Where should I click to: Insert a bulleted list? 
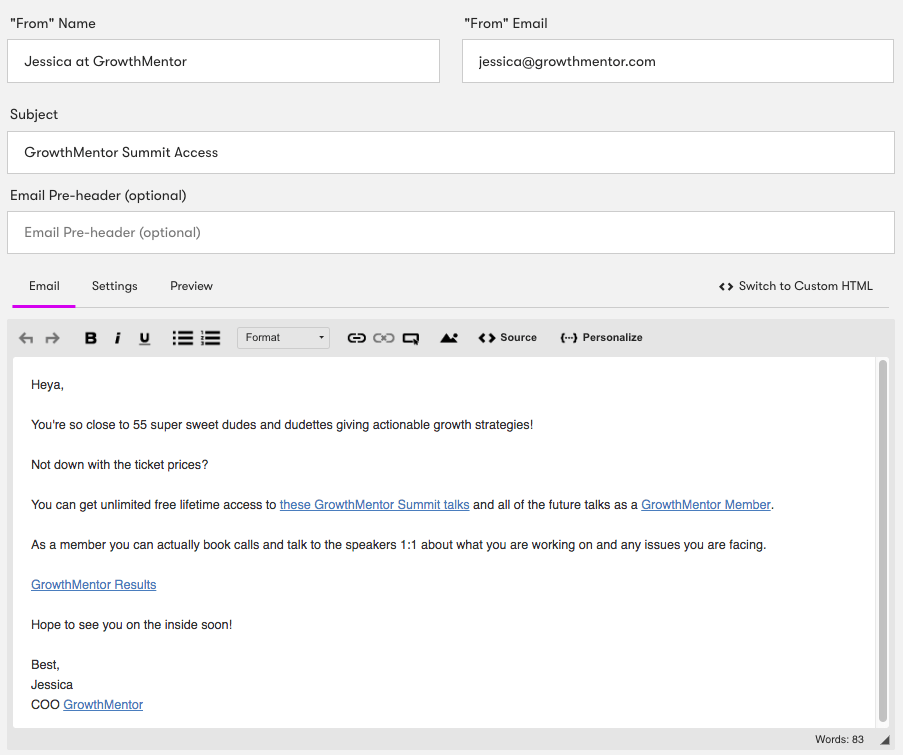point(183,338)
